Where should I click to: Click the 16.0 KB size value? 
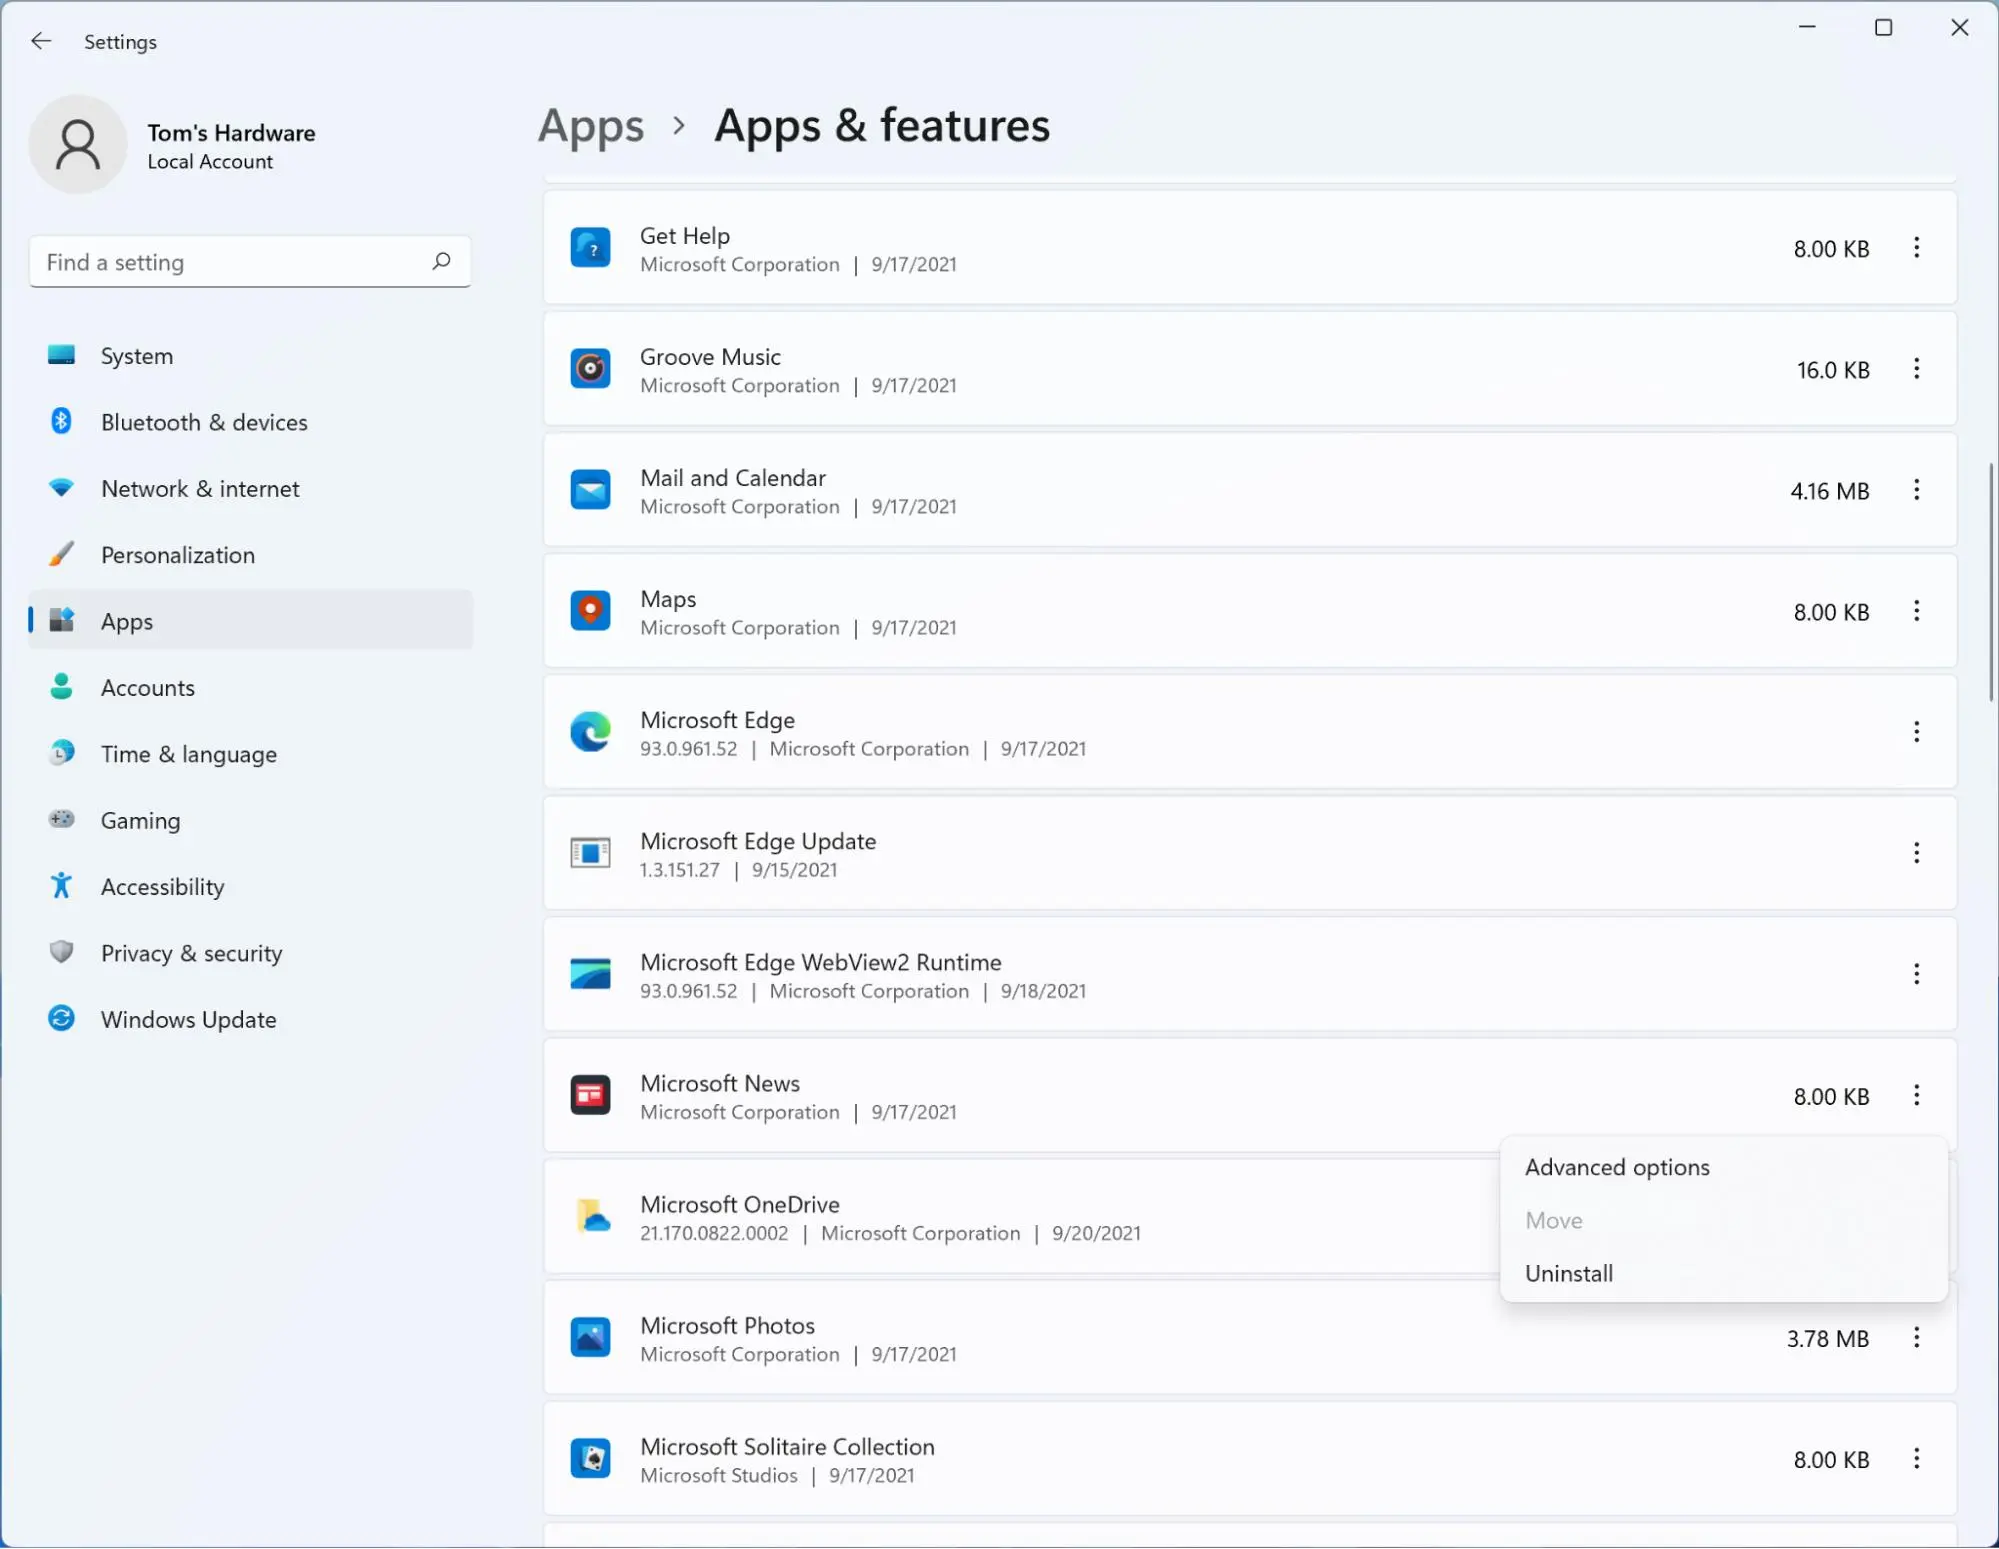coord(1832,370)
